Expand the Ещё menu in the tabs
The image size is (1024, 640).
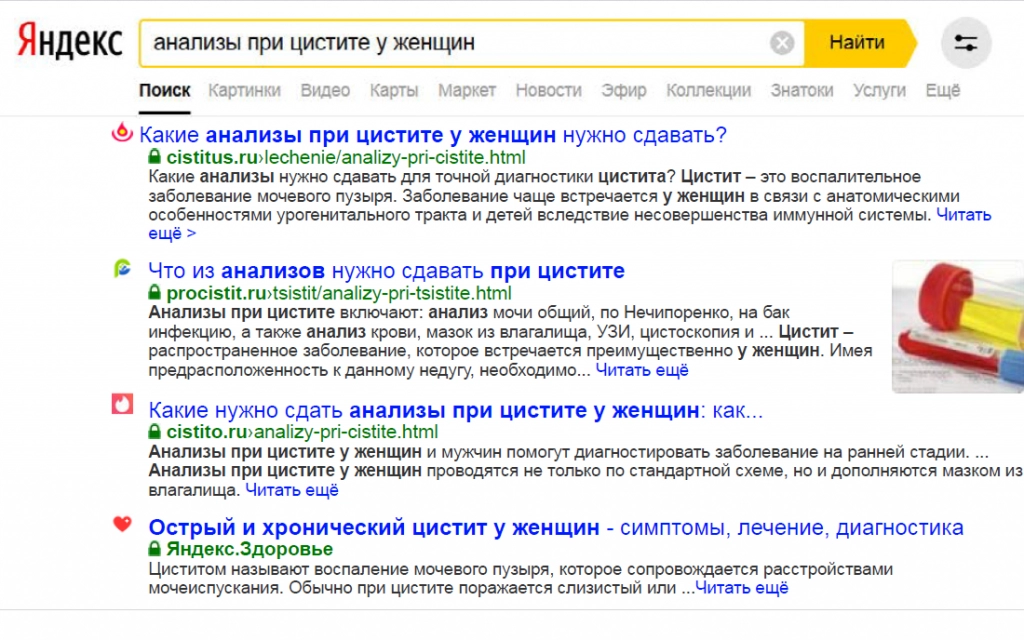(942, 90)
